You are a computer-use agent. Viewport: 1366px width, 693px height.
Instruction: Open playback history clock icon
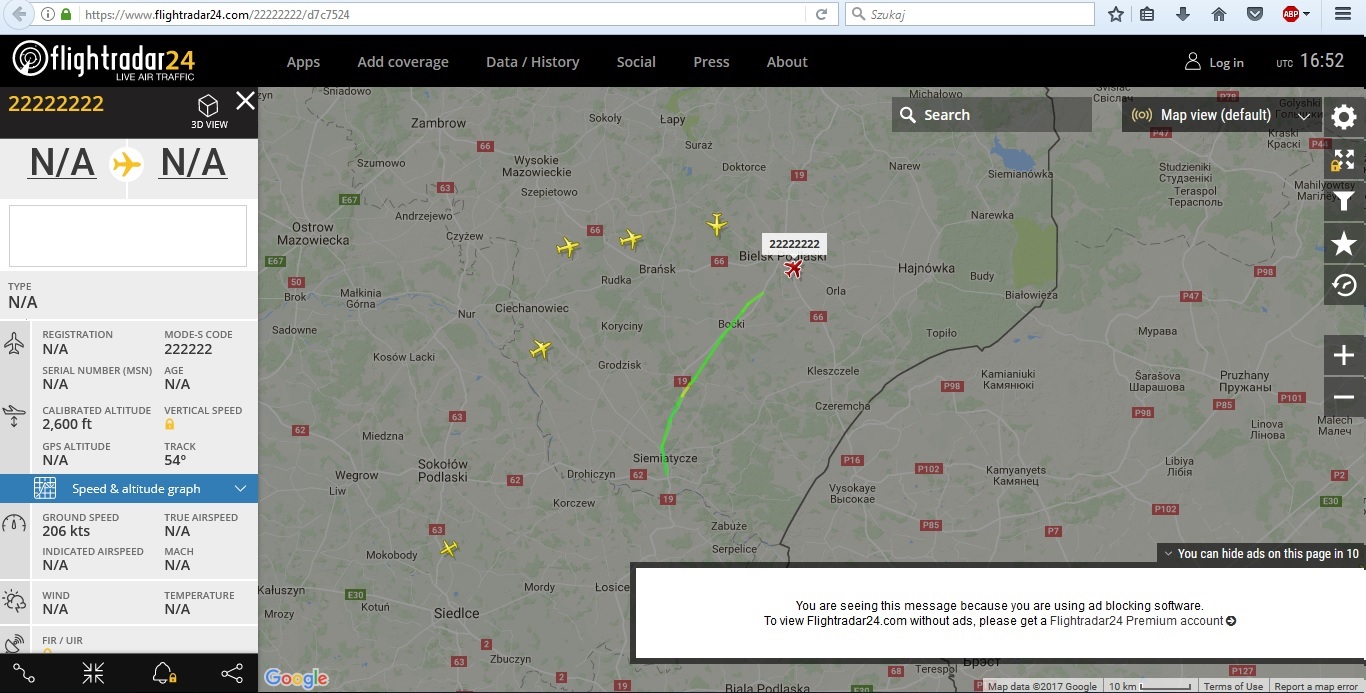click(x=1344, y=285)
